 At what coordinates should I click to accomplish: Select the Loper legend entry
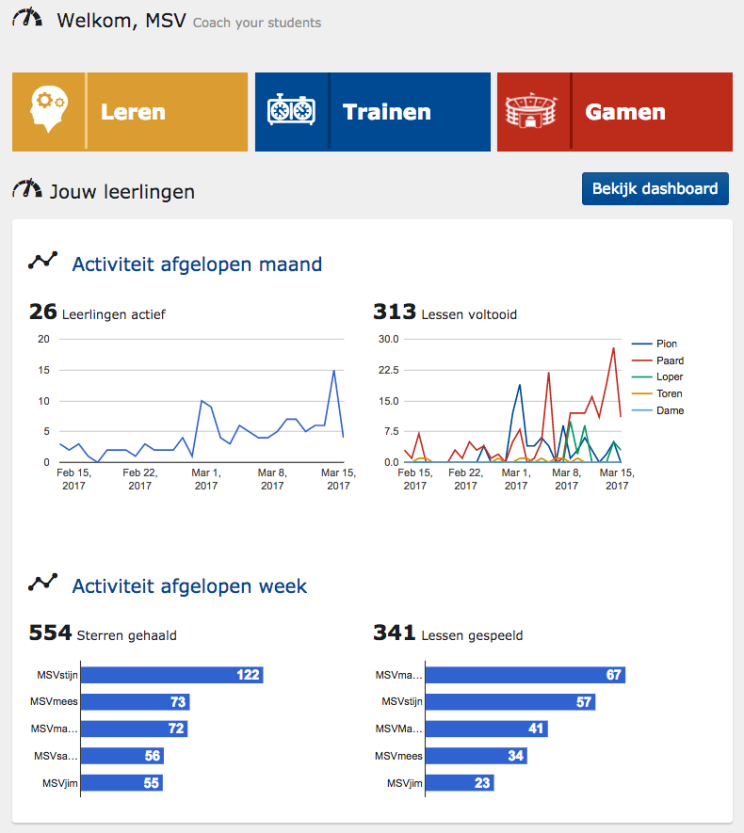tap(657, 377)
